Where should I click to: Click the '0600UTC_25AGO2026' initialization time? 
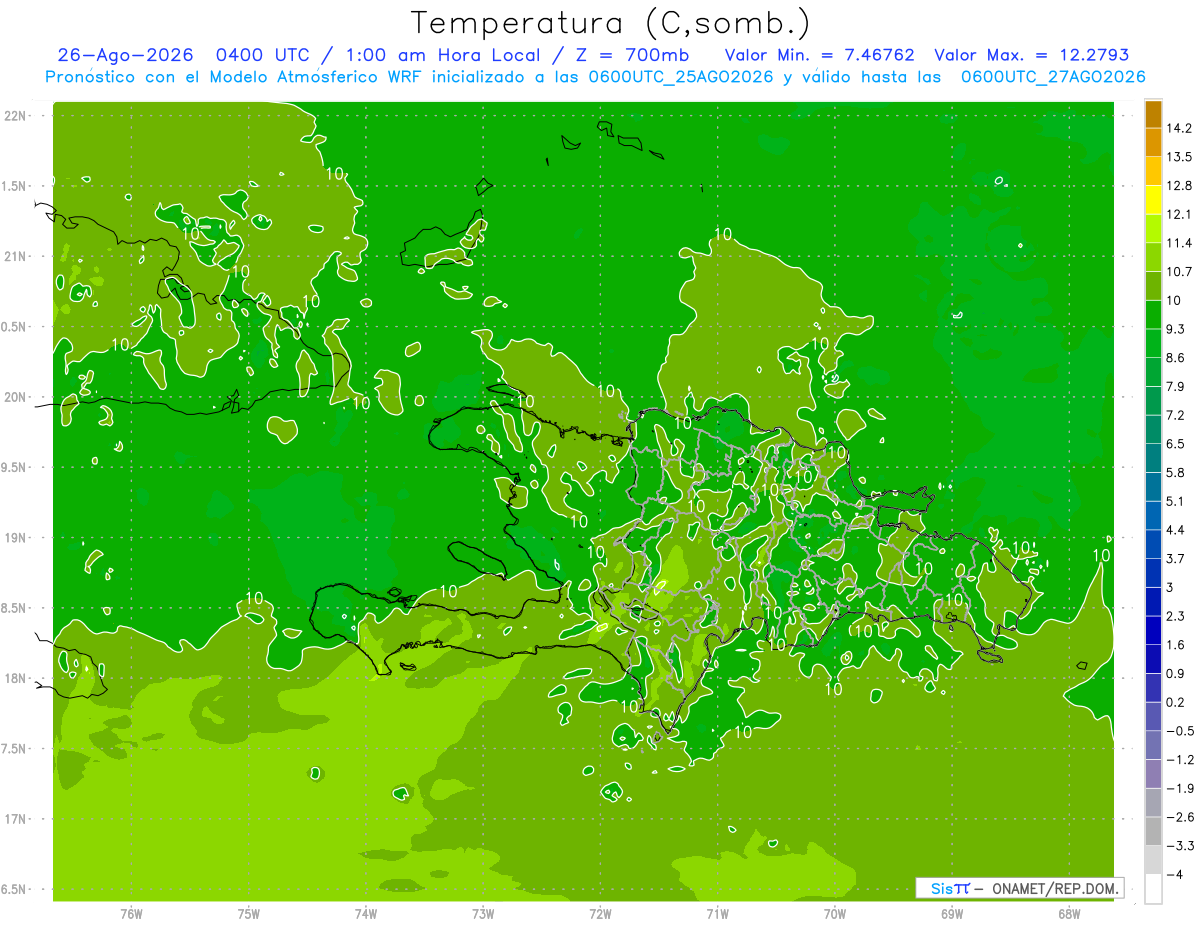(681, 77)
